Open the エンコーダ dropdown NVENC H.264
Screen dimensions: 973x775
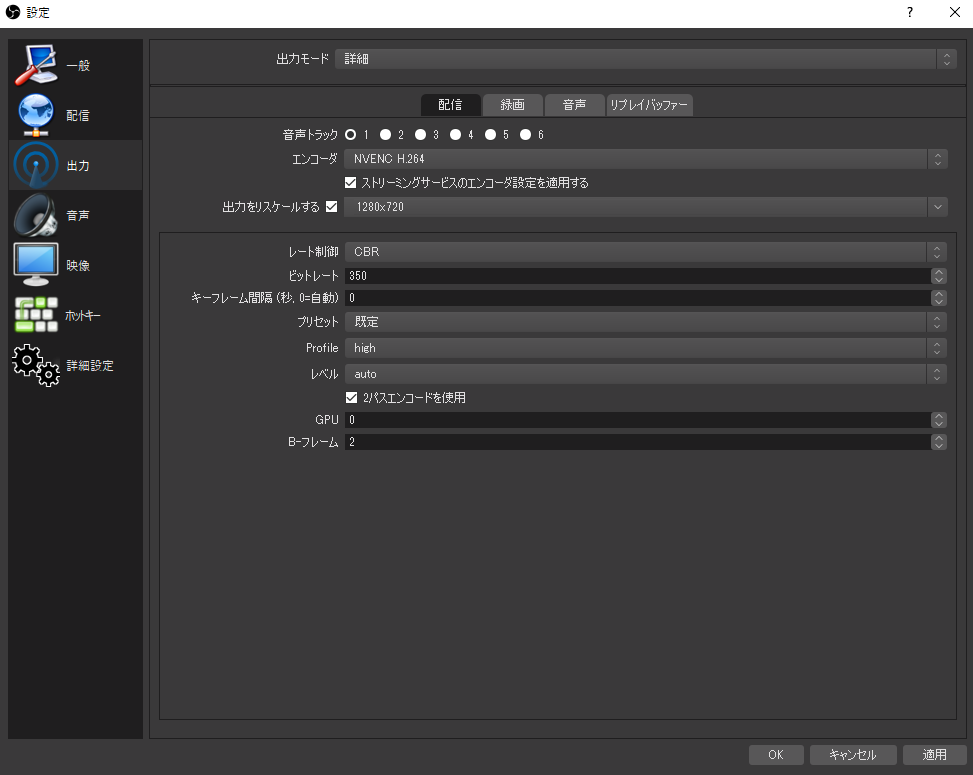tap(646, 159)
